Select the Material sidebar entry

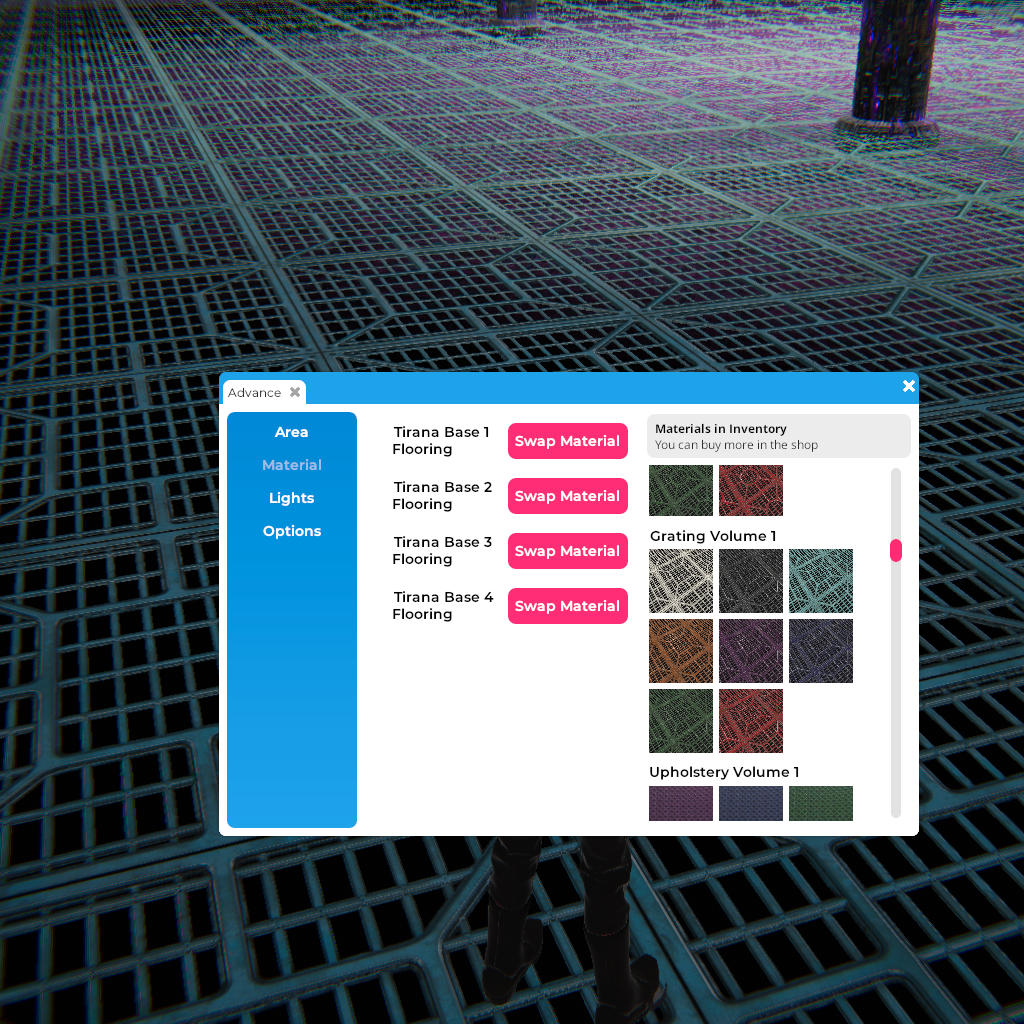click(291, 465)
